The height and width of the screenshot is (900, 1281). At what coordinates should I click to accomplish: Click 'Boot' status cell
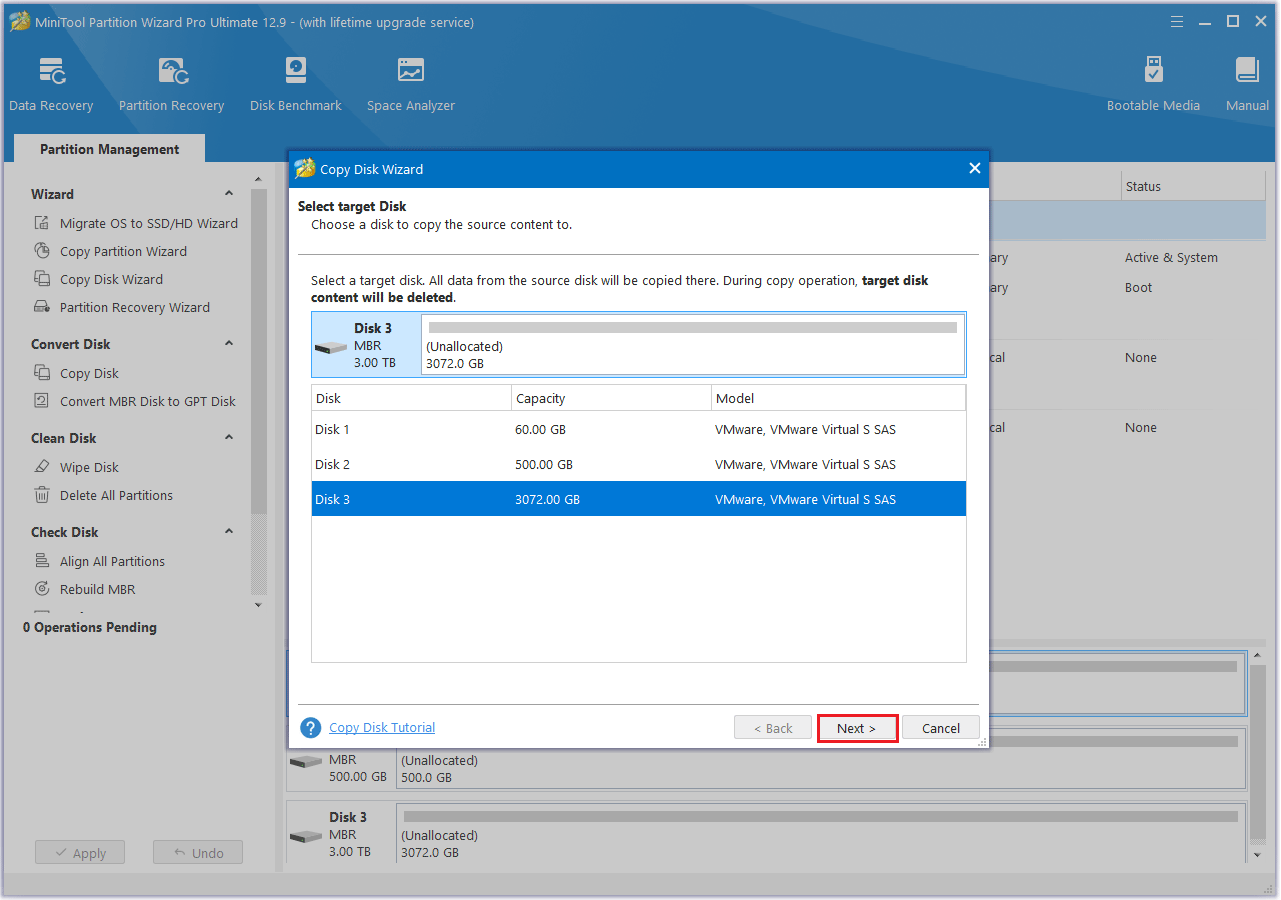click(1138, 287)
